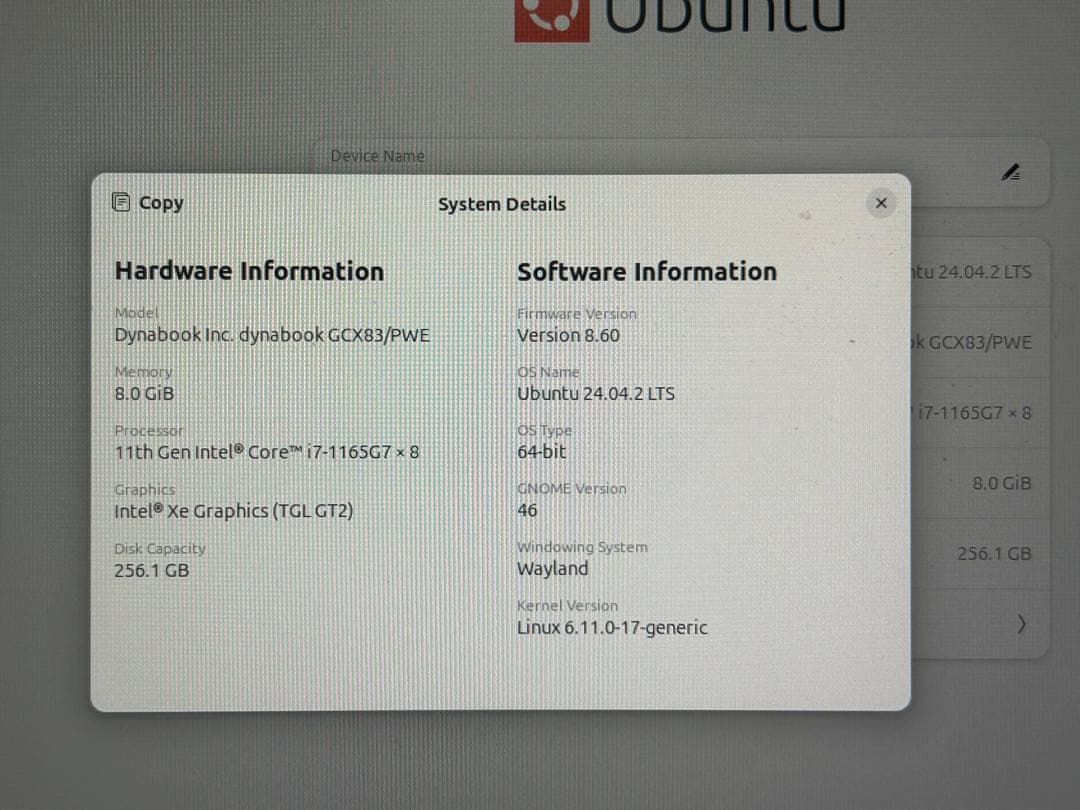Click the OS Name Ubuntu 24.04.2 LTS
Screen dimensions: 1080x810
pyautogui.click(x=595, y=393)
